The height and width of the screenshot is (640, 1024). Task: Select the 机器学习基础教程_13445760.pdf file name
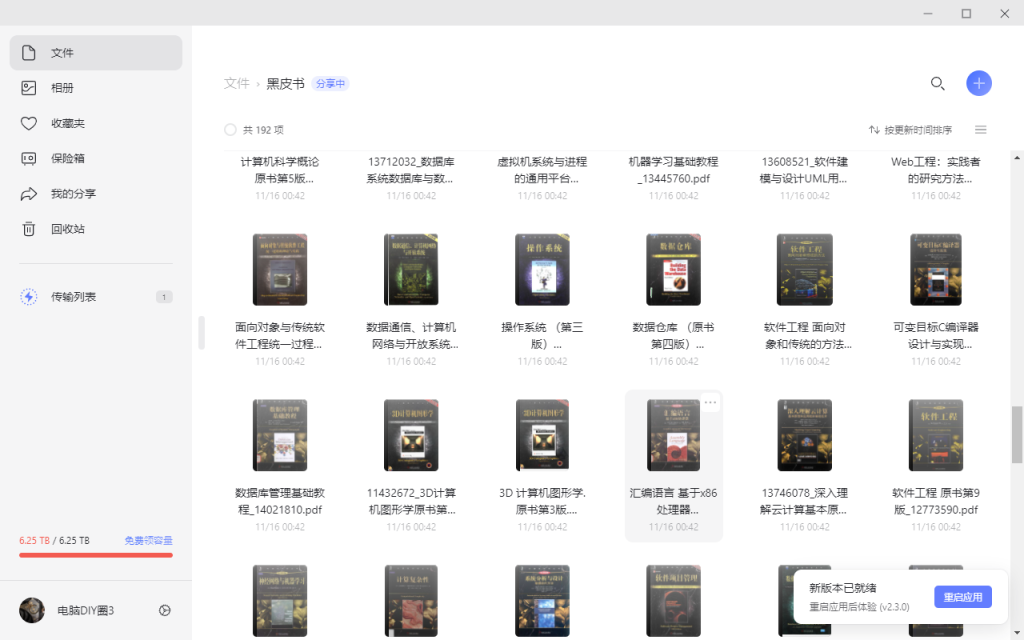[x=673, y=170]
